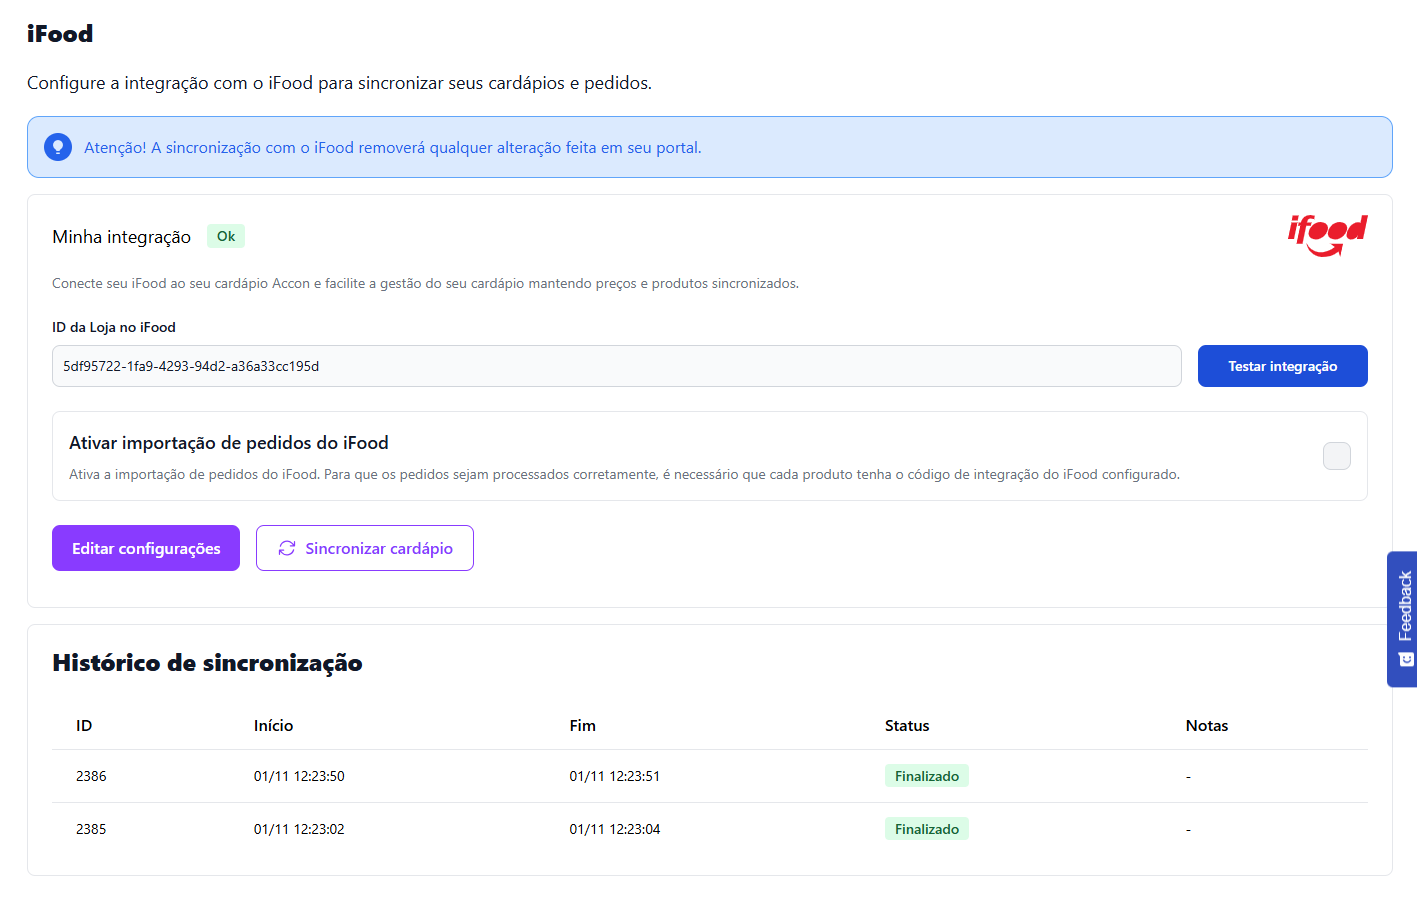Image resolution: width=1417 pixels, height=906 pixels.
Task: Click the Status column header
Action: pos(907,726)
